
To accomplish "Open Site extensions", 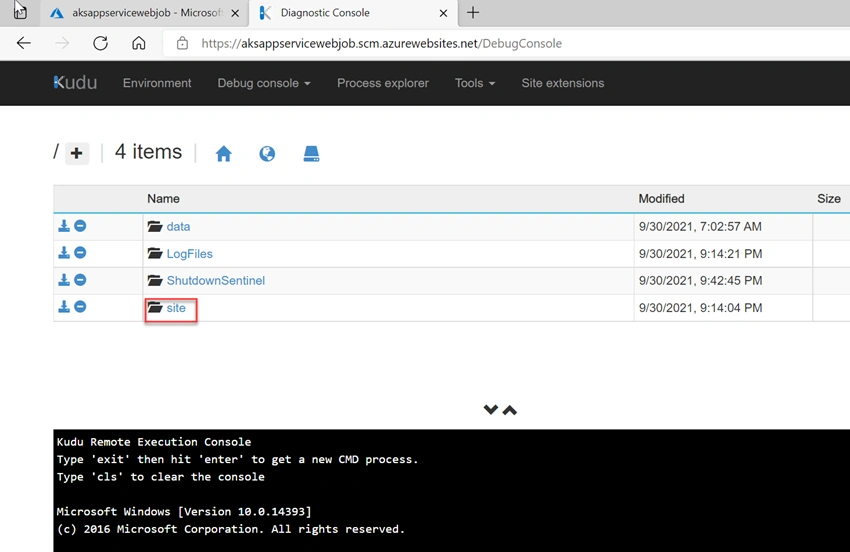I will click(x=563, y=83).
